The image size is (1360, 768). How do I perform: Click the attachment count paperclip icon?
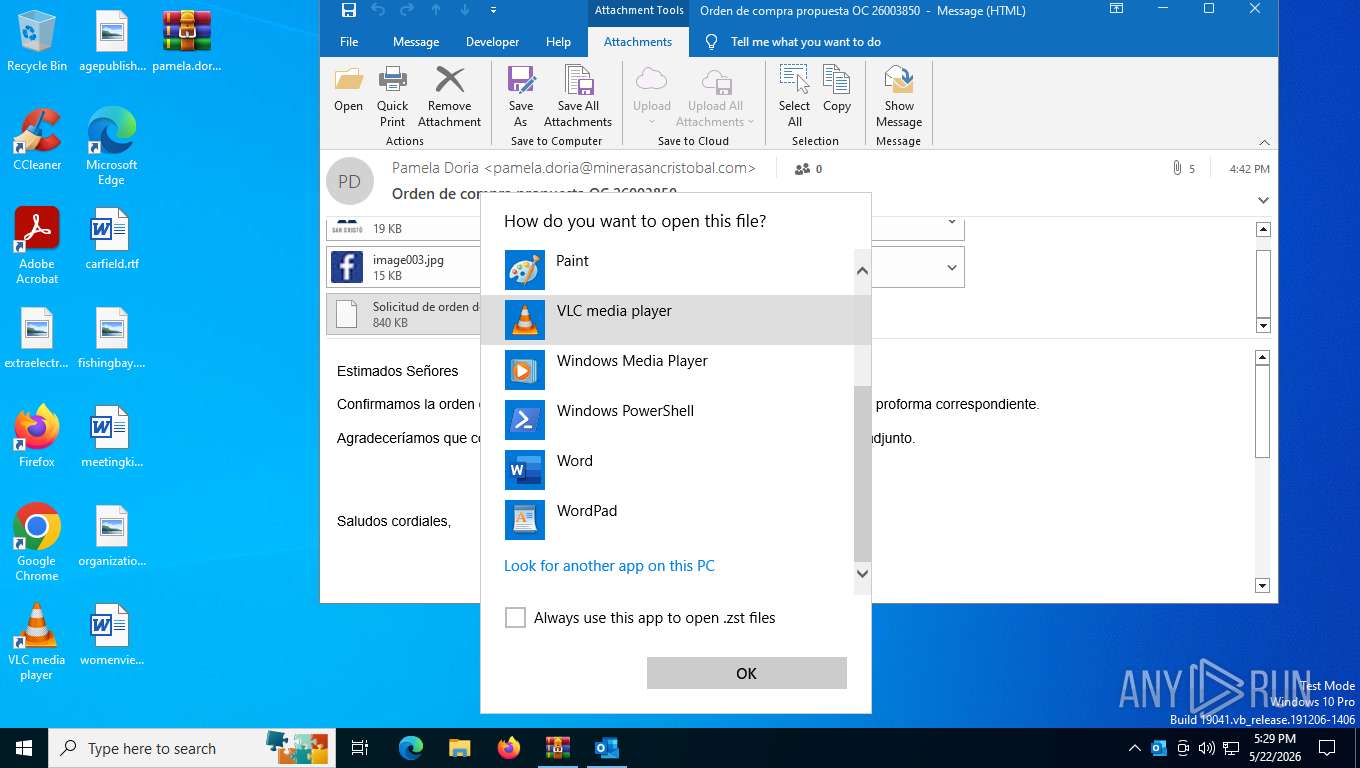point(1178,169)
